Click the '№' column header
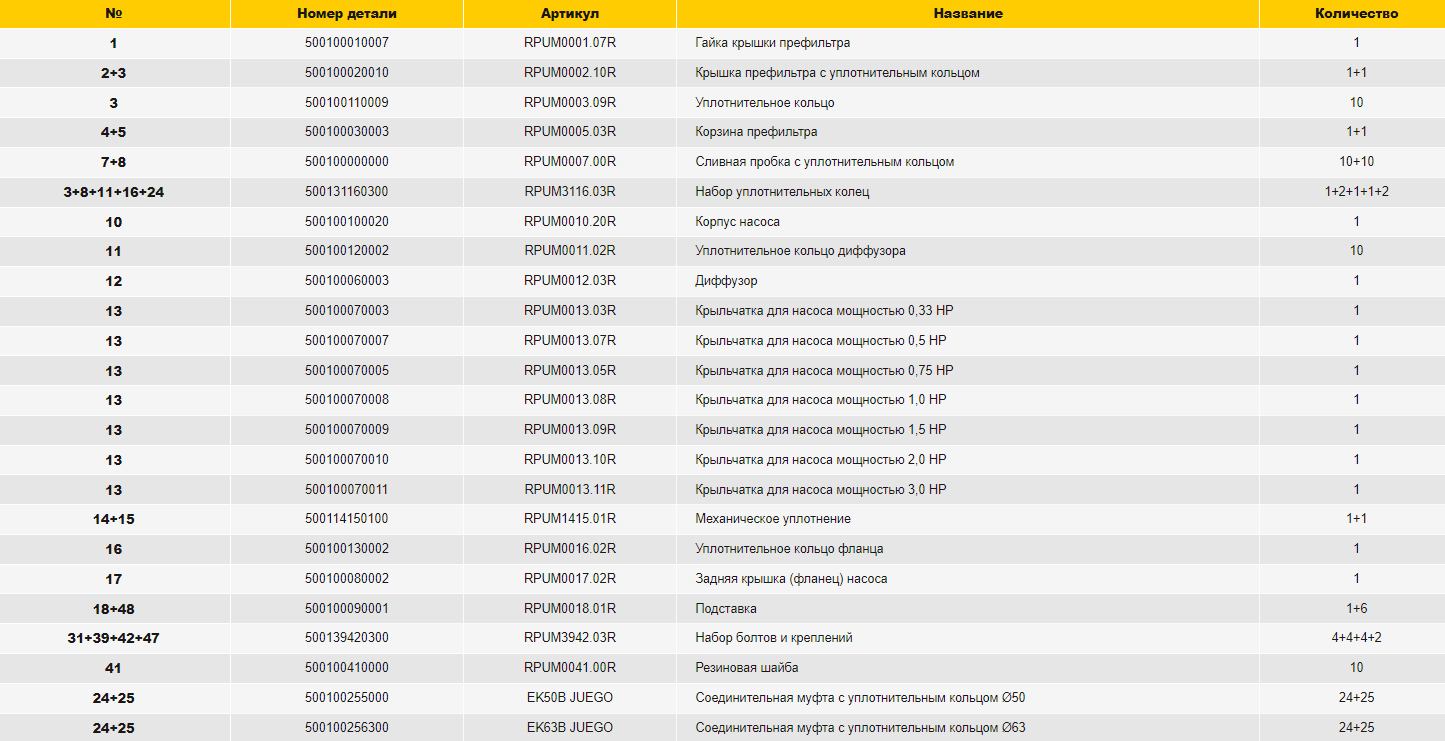 coord(114,14)
